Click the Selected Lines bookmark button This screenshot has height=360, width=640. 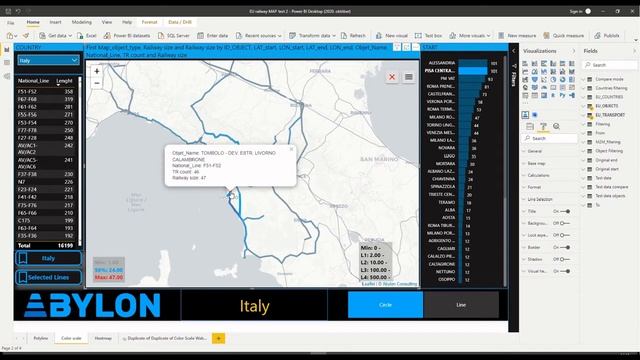click(48, 277)
